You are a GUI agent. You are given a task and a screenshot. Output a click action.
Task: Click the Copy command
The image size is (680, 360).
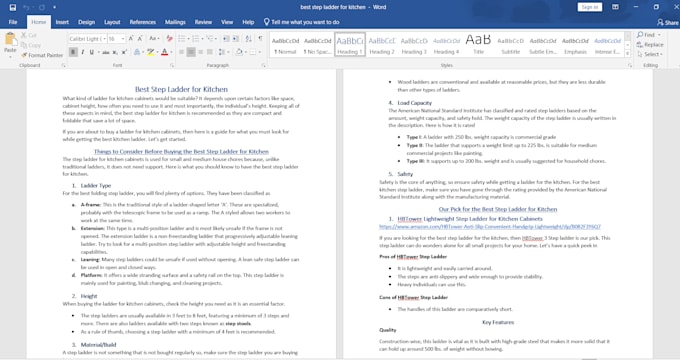31,45
